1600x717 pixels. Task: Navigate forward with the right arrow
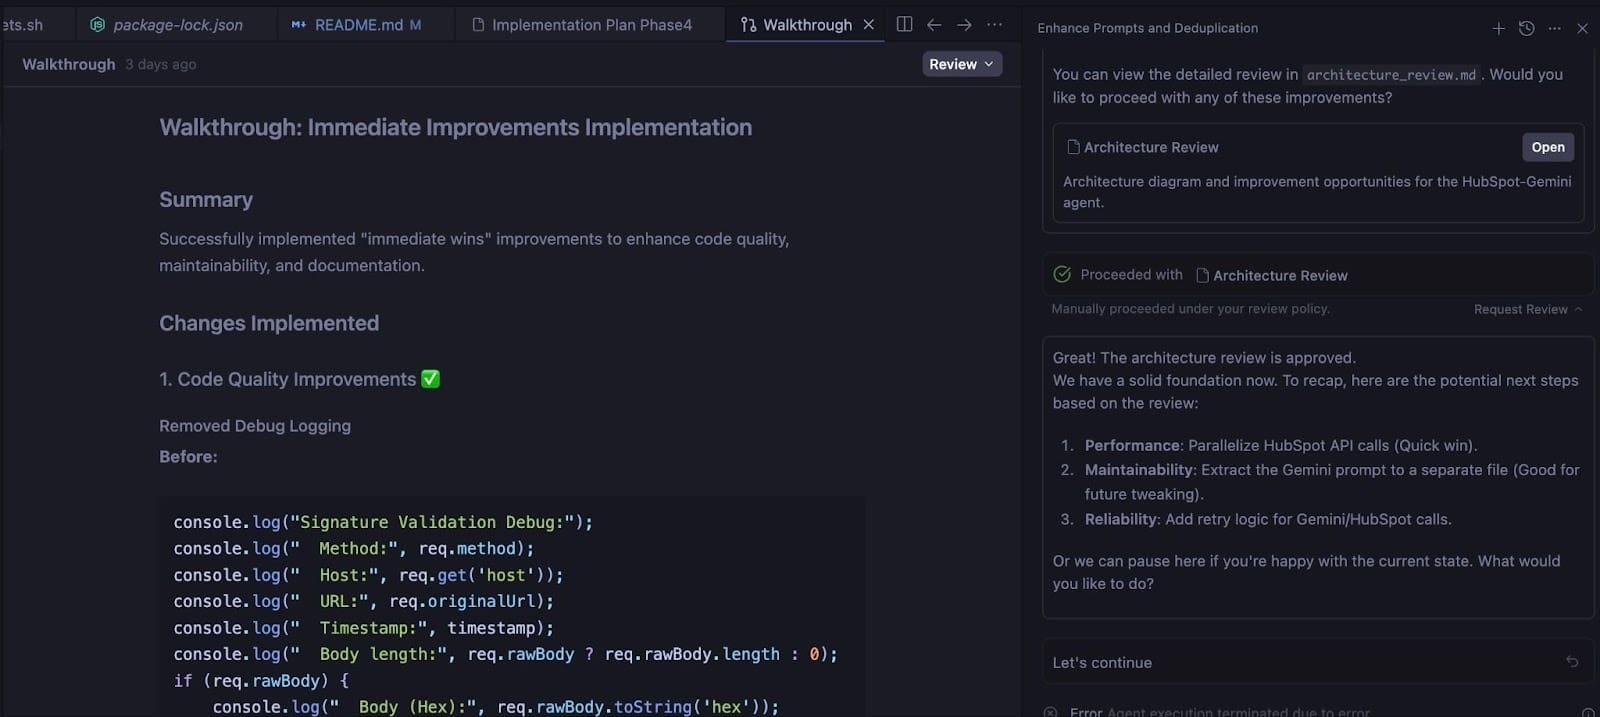(x=964, y=25)
